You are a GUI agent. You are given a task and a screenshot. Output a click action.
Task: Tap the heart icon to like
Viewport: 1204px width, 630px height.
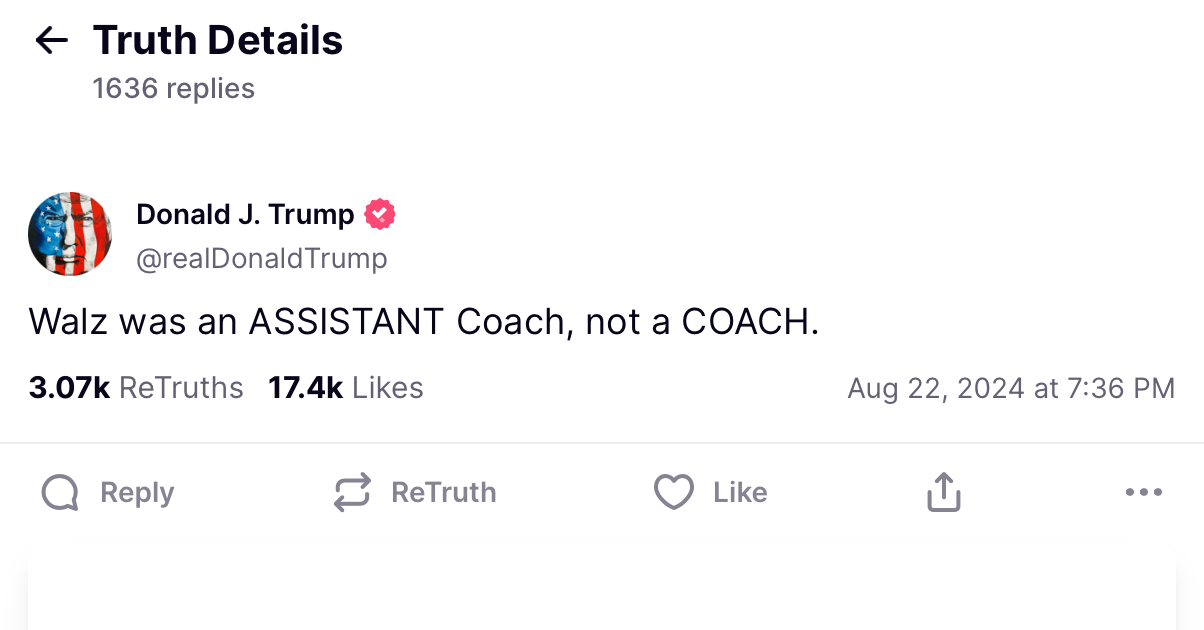click(673, 492)
